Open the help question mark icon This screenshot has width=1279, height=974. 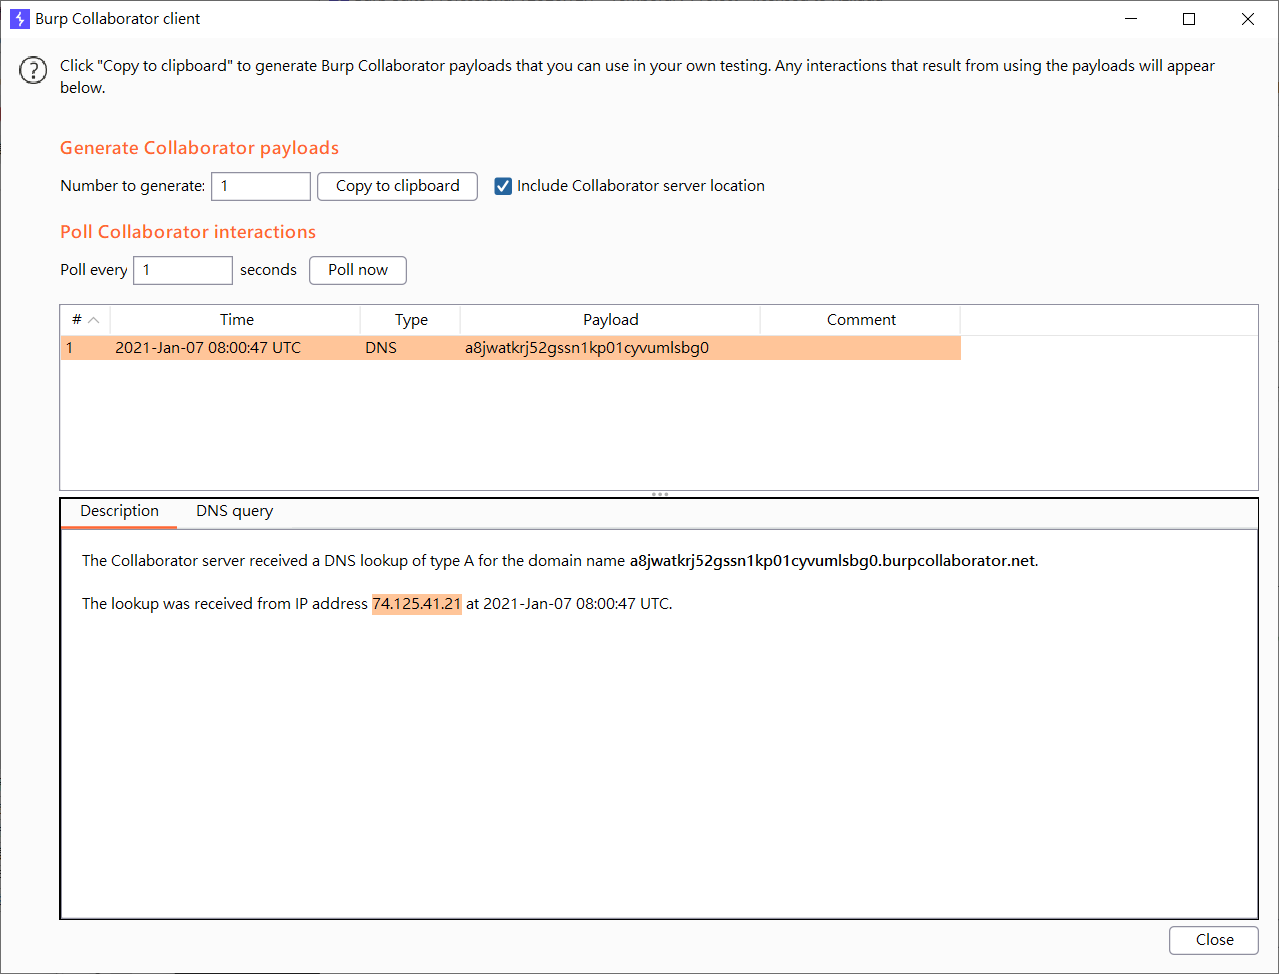coord(33,70)
